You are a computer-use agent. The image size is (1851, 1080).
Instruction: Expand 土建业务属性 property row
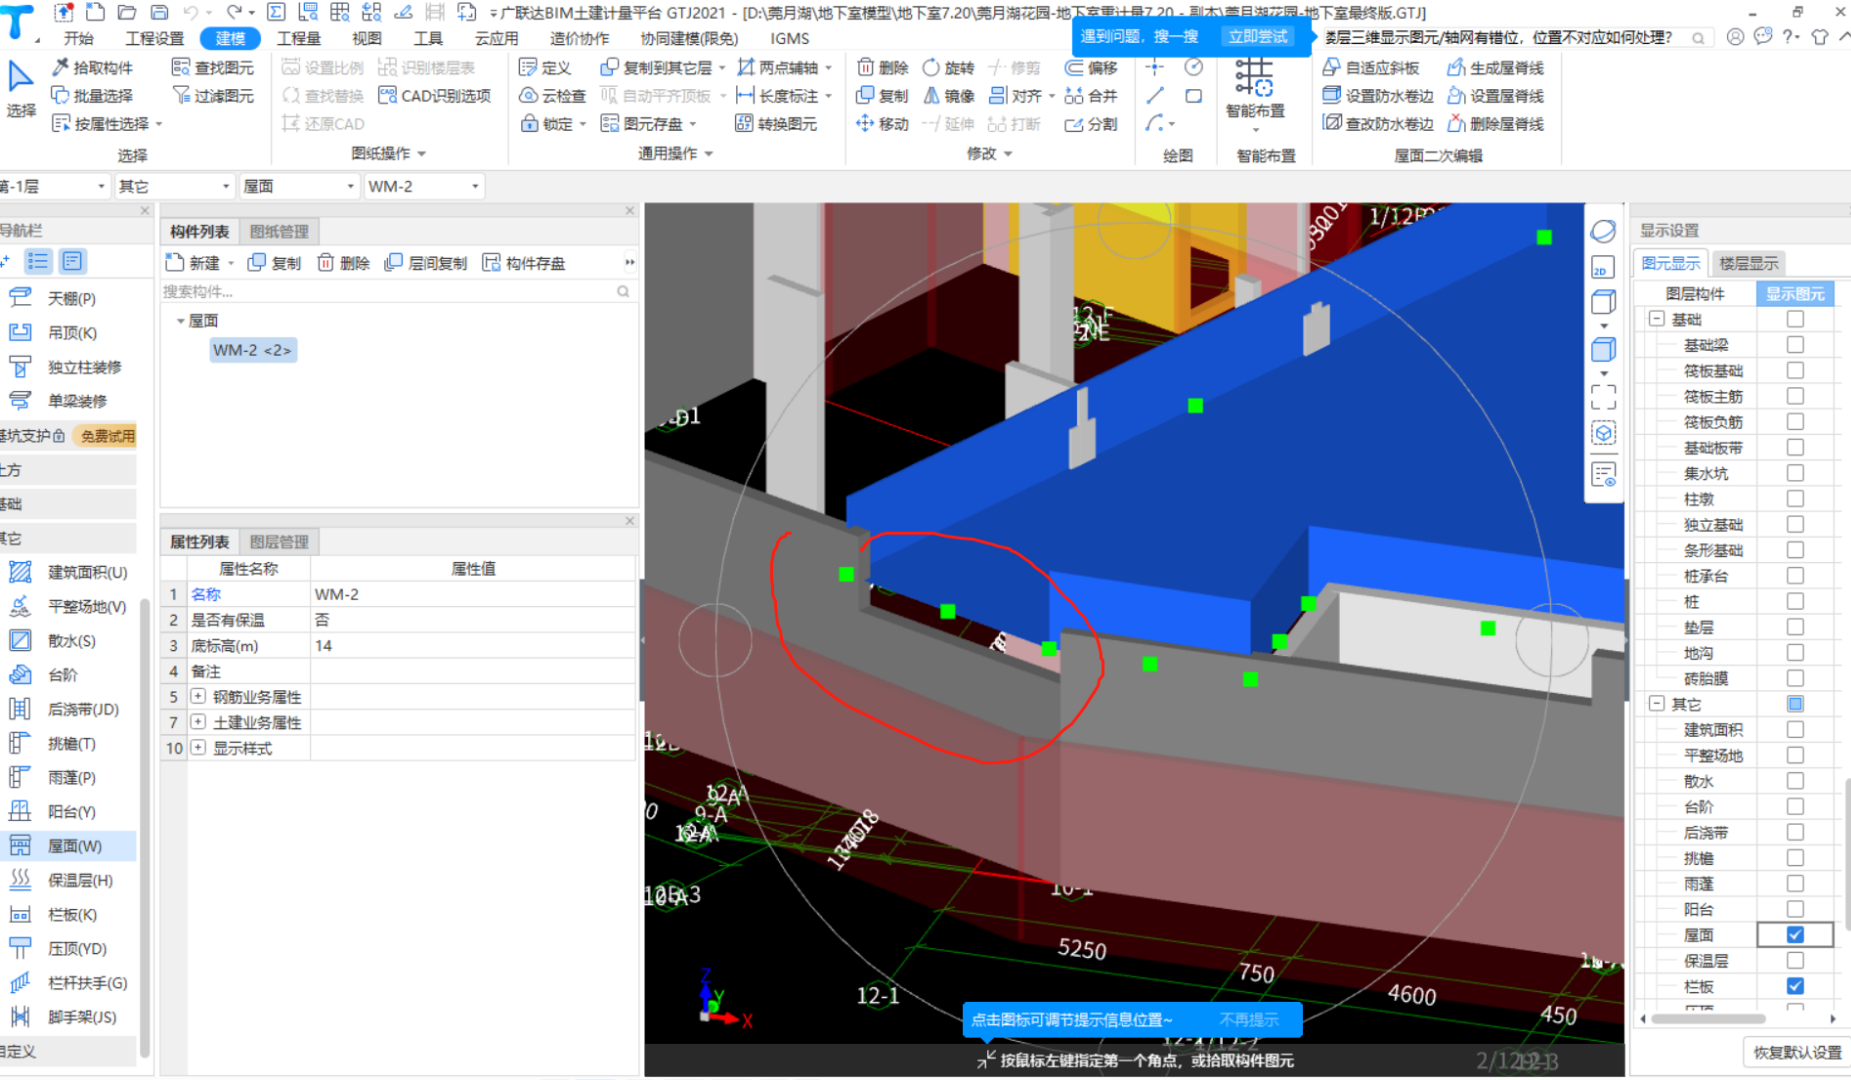point(198,721)
